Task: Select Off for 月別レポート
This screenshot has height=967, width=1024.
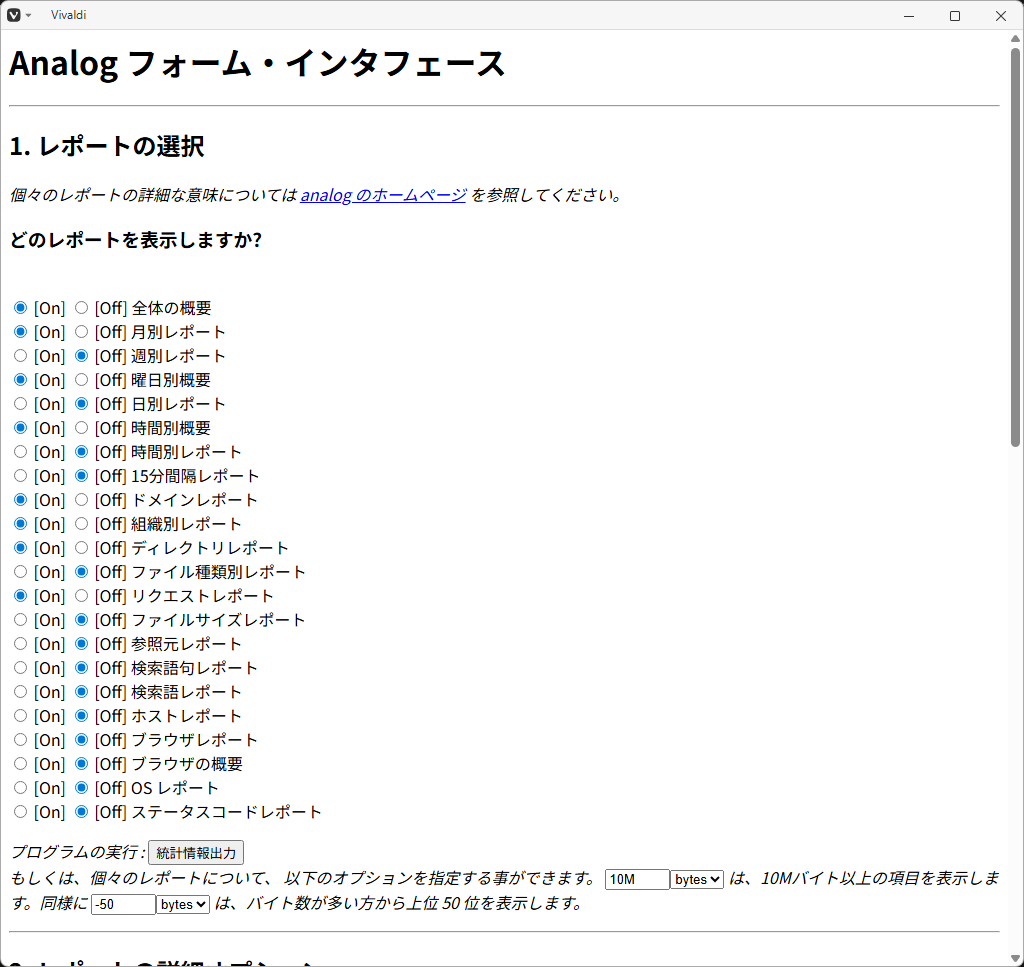Action: [81, 332]
